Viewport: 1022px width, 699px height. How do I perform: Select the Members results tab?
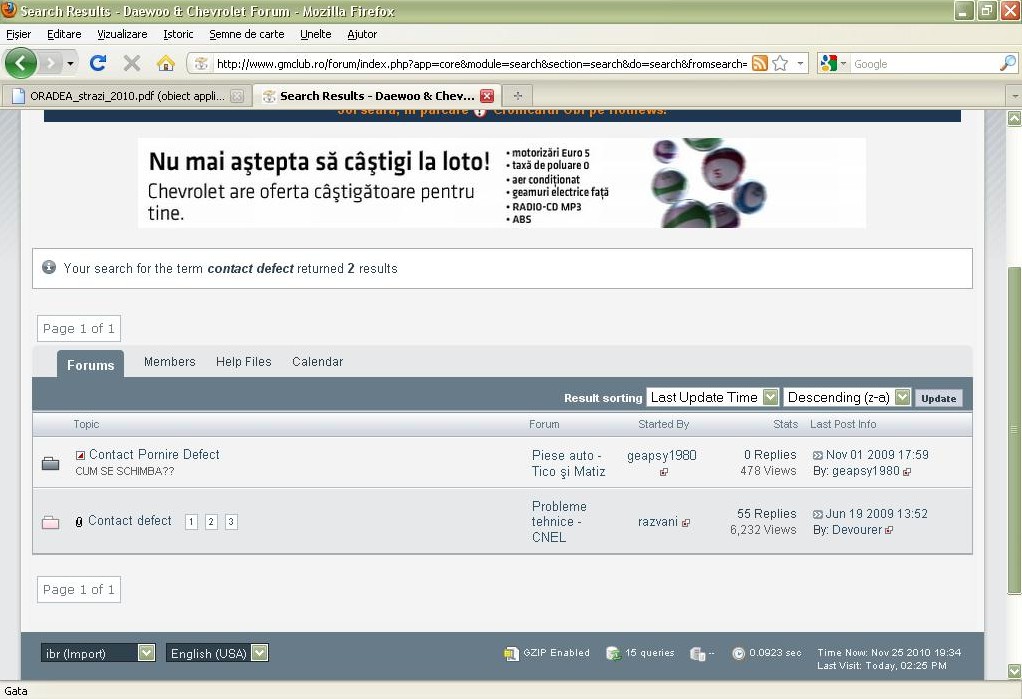169,361
